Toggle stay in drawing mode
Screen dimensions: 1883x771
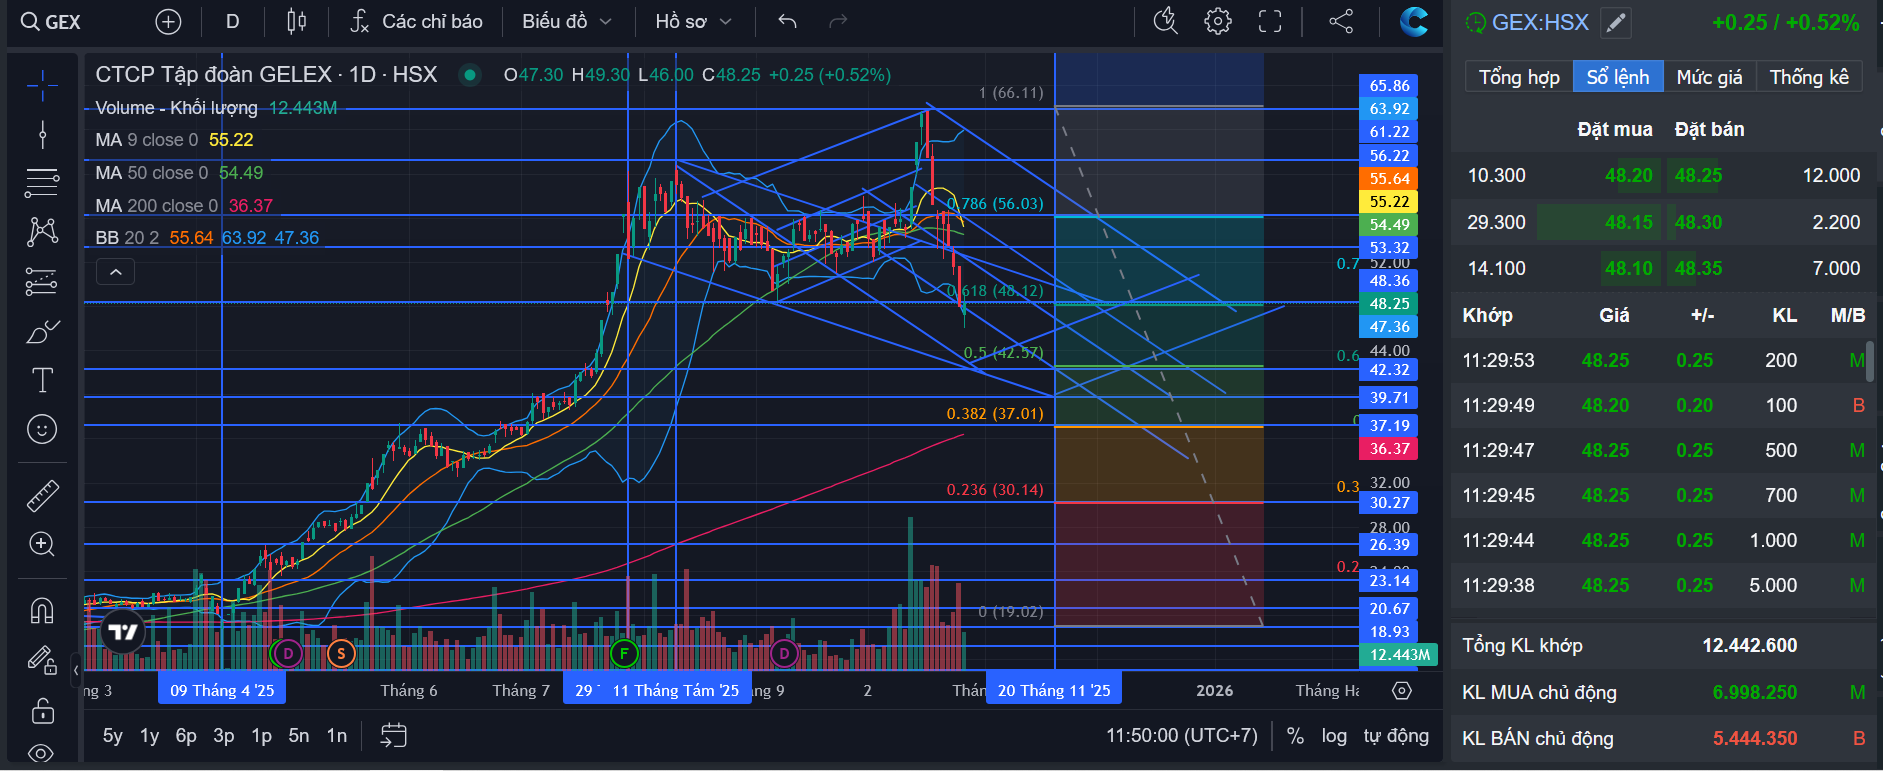click(42, 660)
